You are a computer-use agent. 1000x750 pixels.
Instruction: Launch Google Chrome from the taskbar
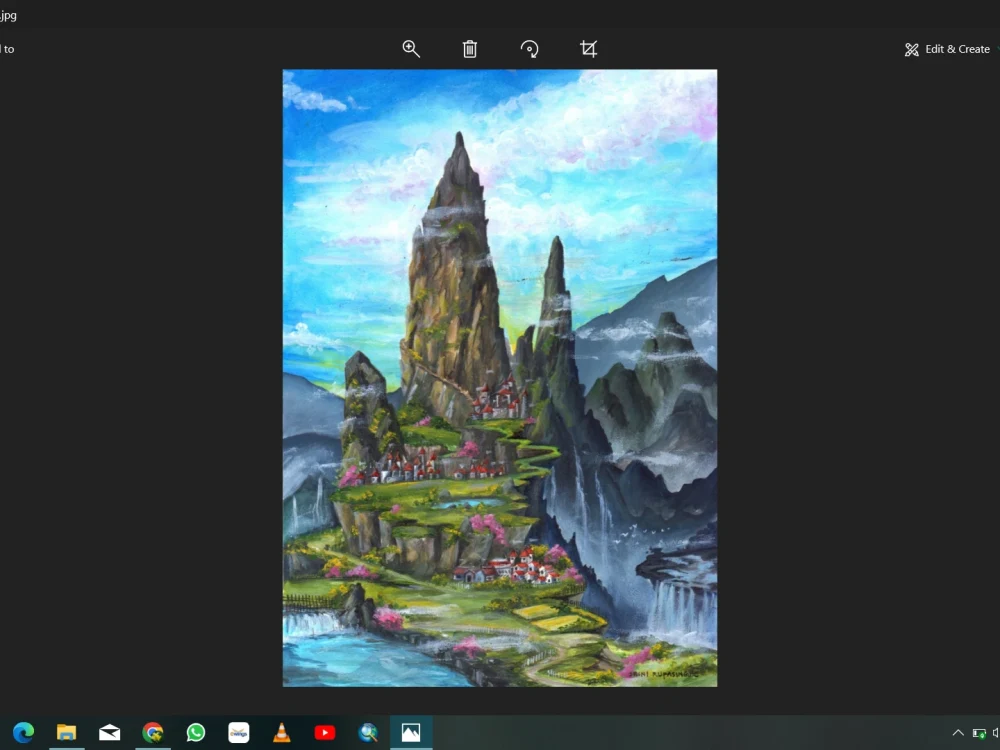click(x=152, y=732)
